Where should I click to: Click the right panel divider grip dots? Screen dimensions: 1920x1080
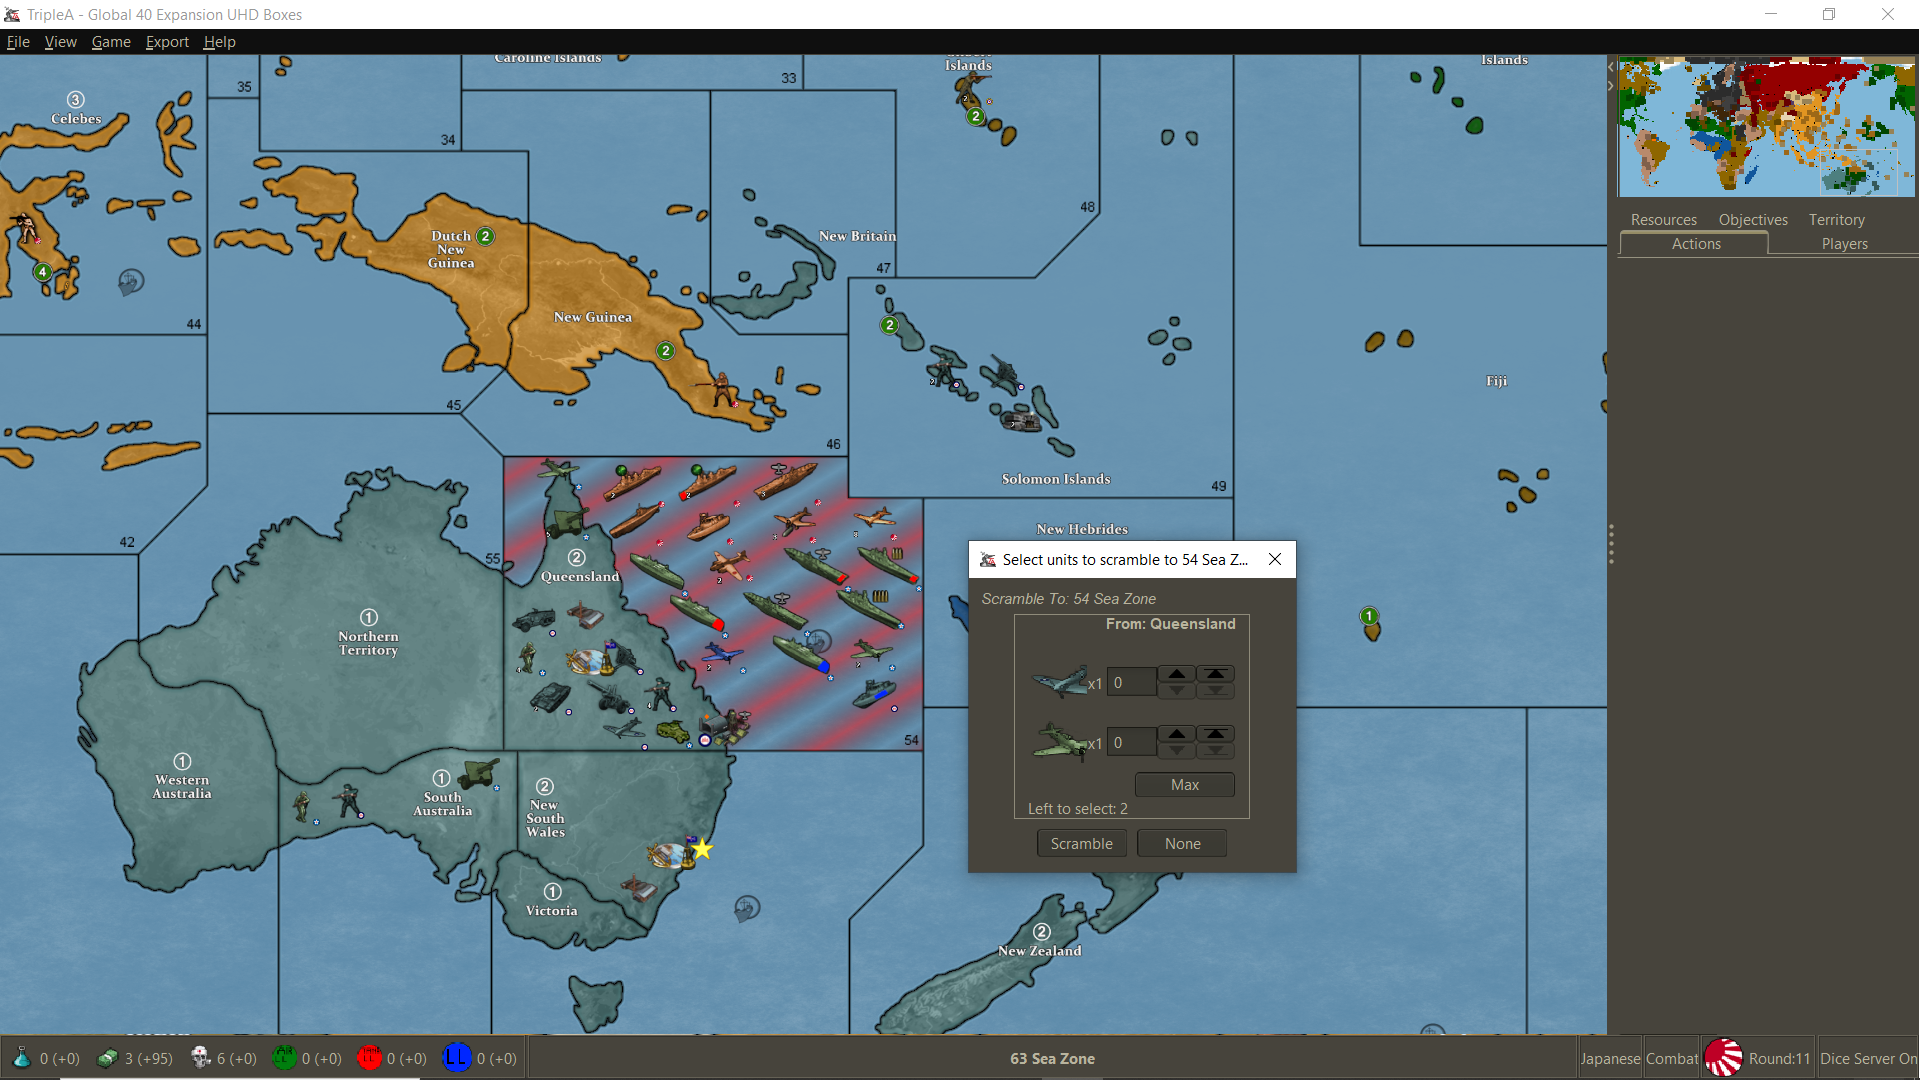[1611, 544]
